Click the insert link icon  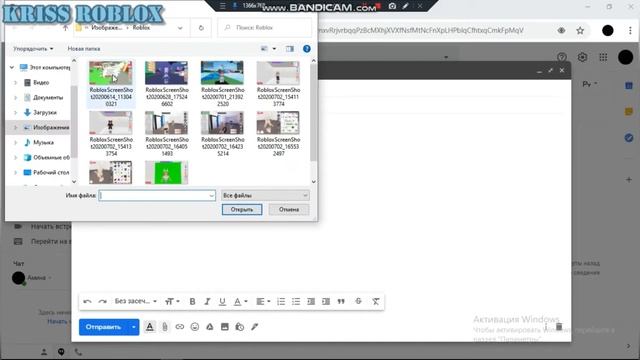click(x=180, y=327)
